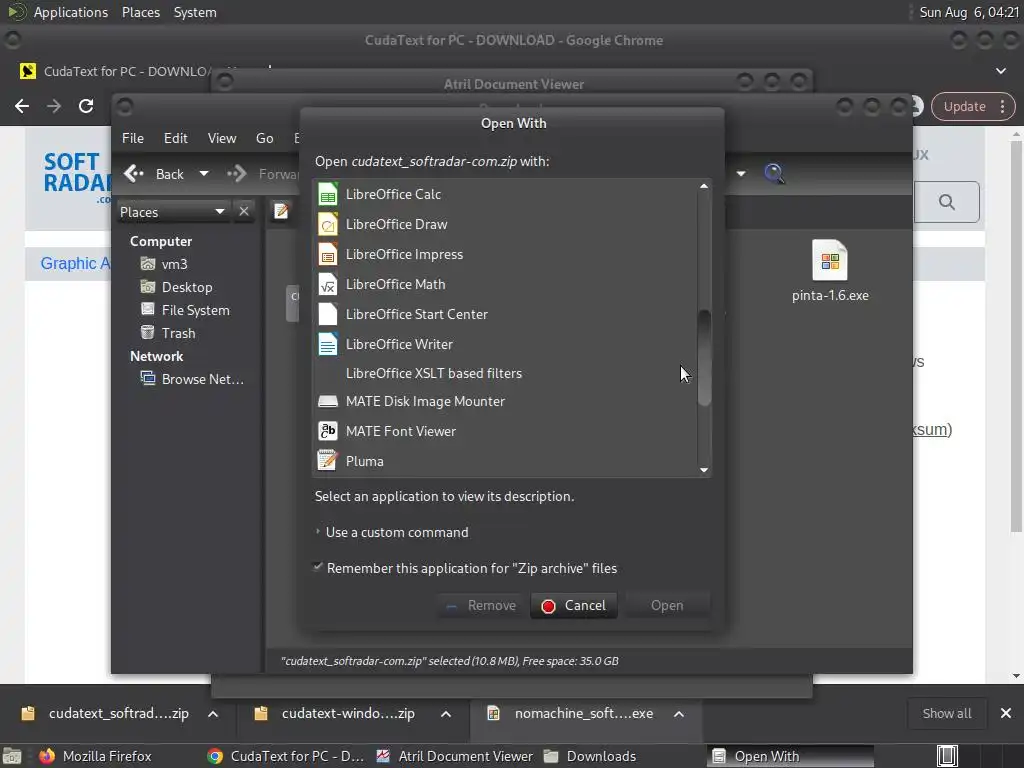Viewport: 1024px width, 768px height.
Task: Pick the MATE Disk Image Mounter icon
Action: tap(328, 401)
